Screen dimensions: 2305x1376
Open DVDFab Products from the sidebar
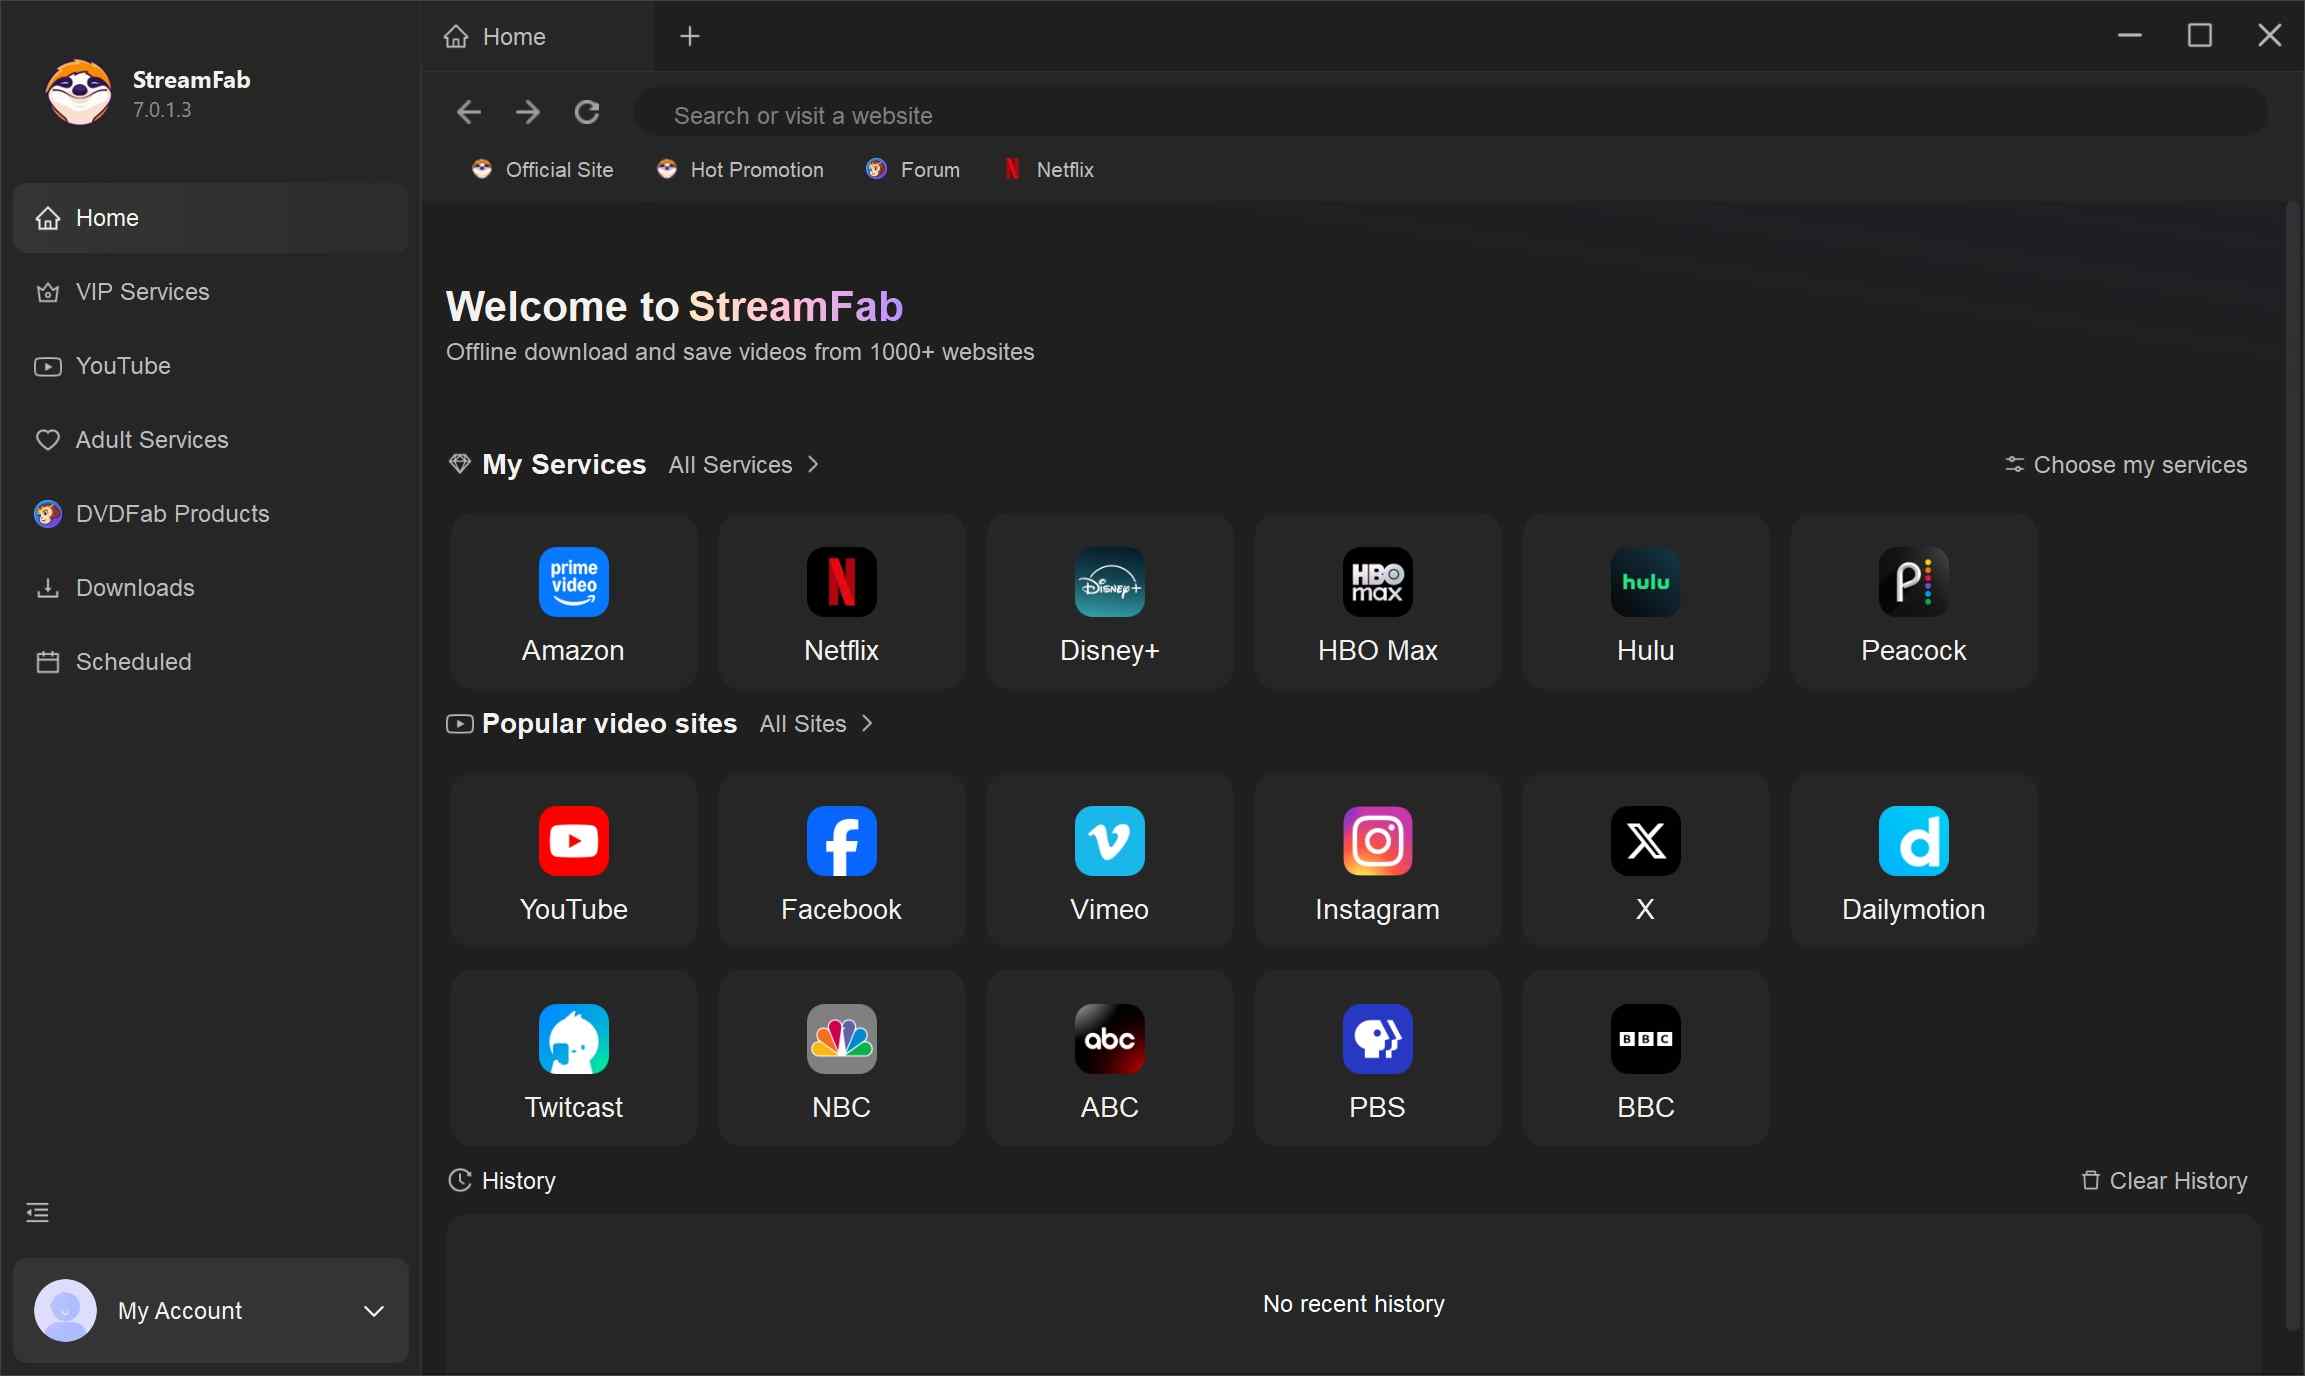pos(172,513)
